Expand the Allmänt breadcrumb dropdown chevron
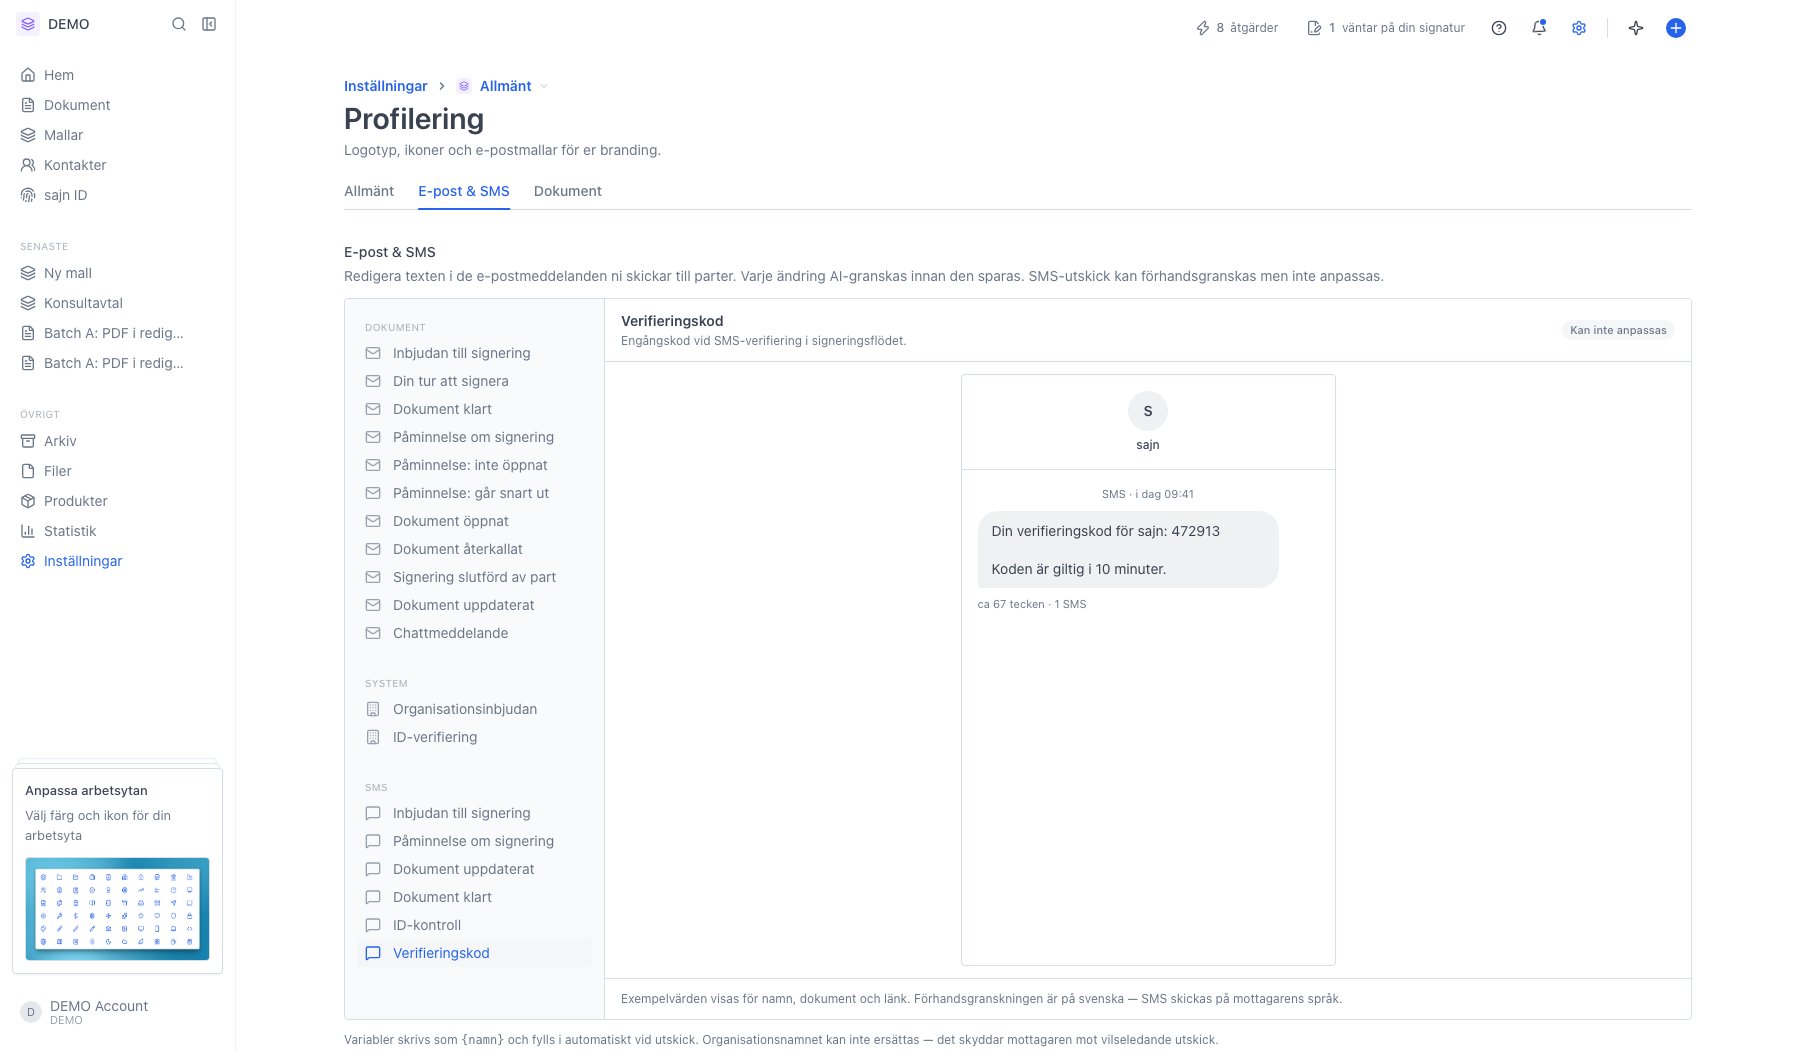This screenshot has height=1050, width=1800. 544,86
